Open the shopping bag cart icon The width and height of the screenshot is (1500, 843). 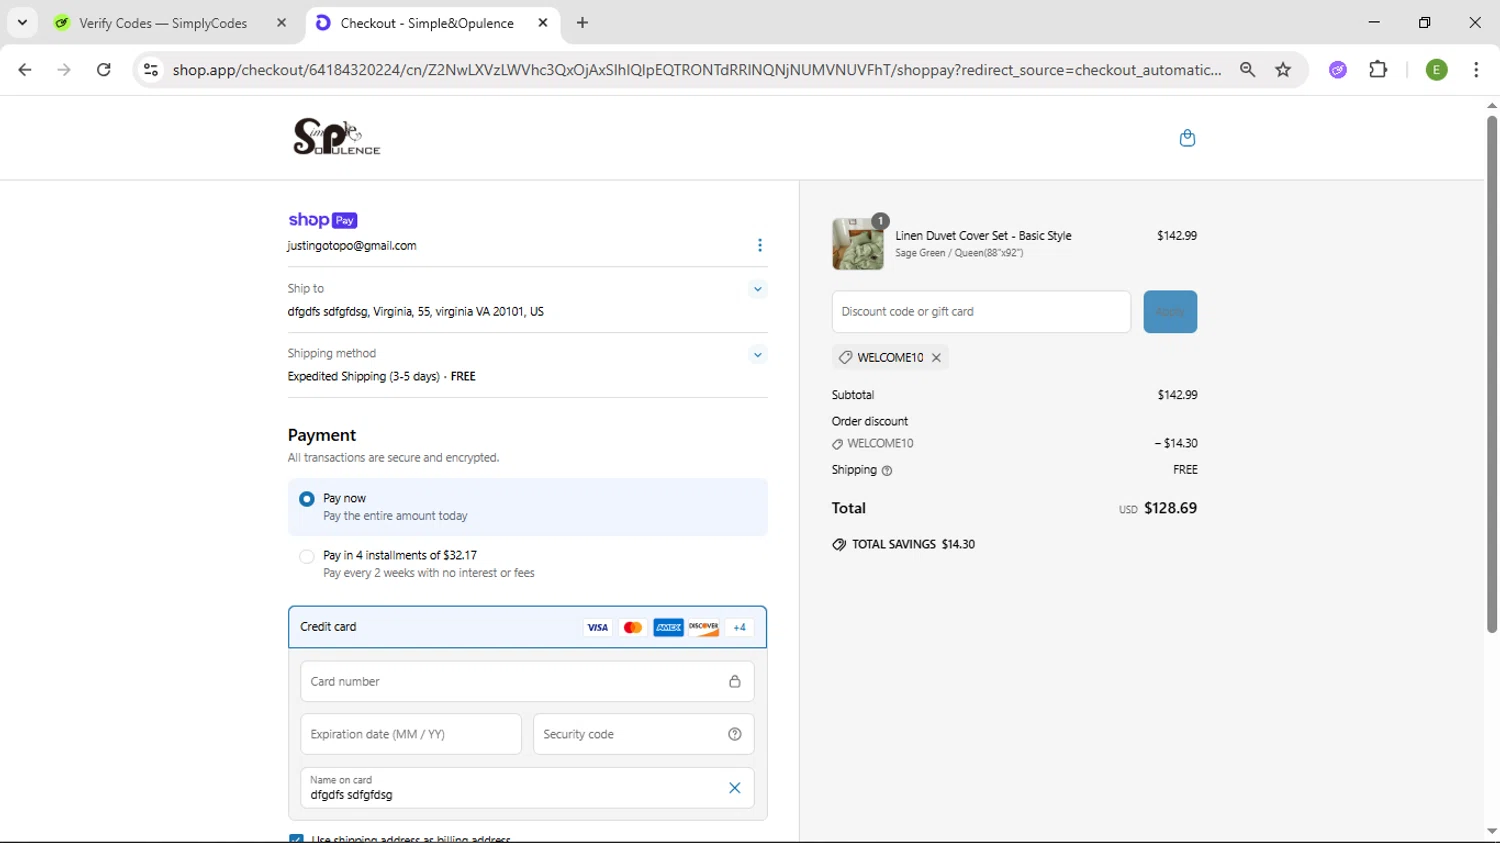tap(1187, 138)
